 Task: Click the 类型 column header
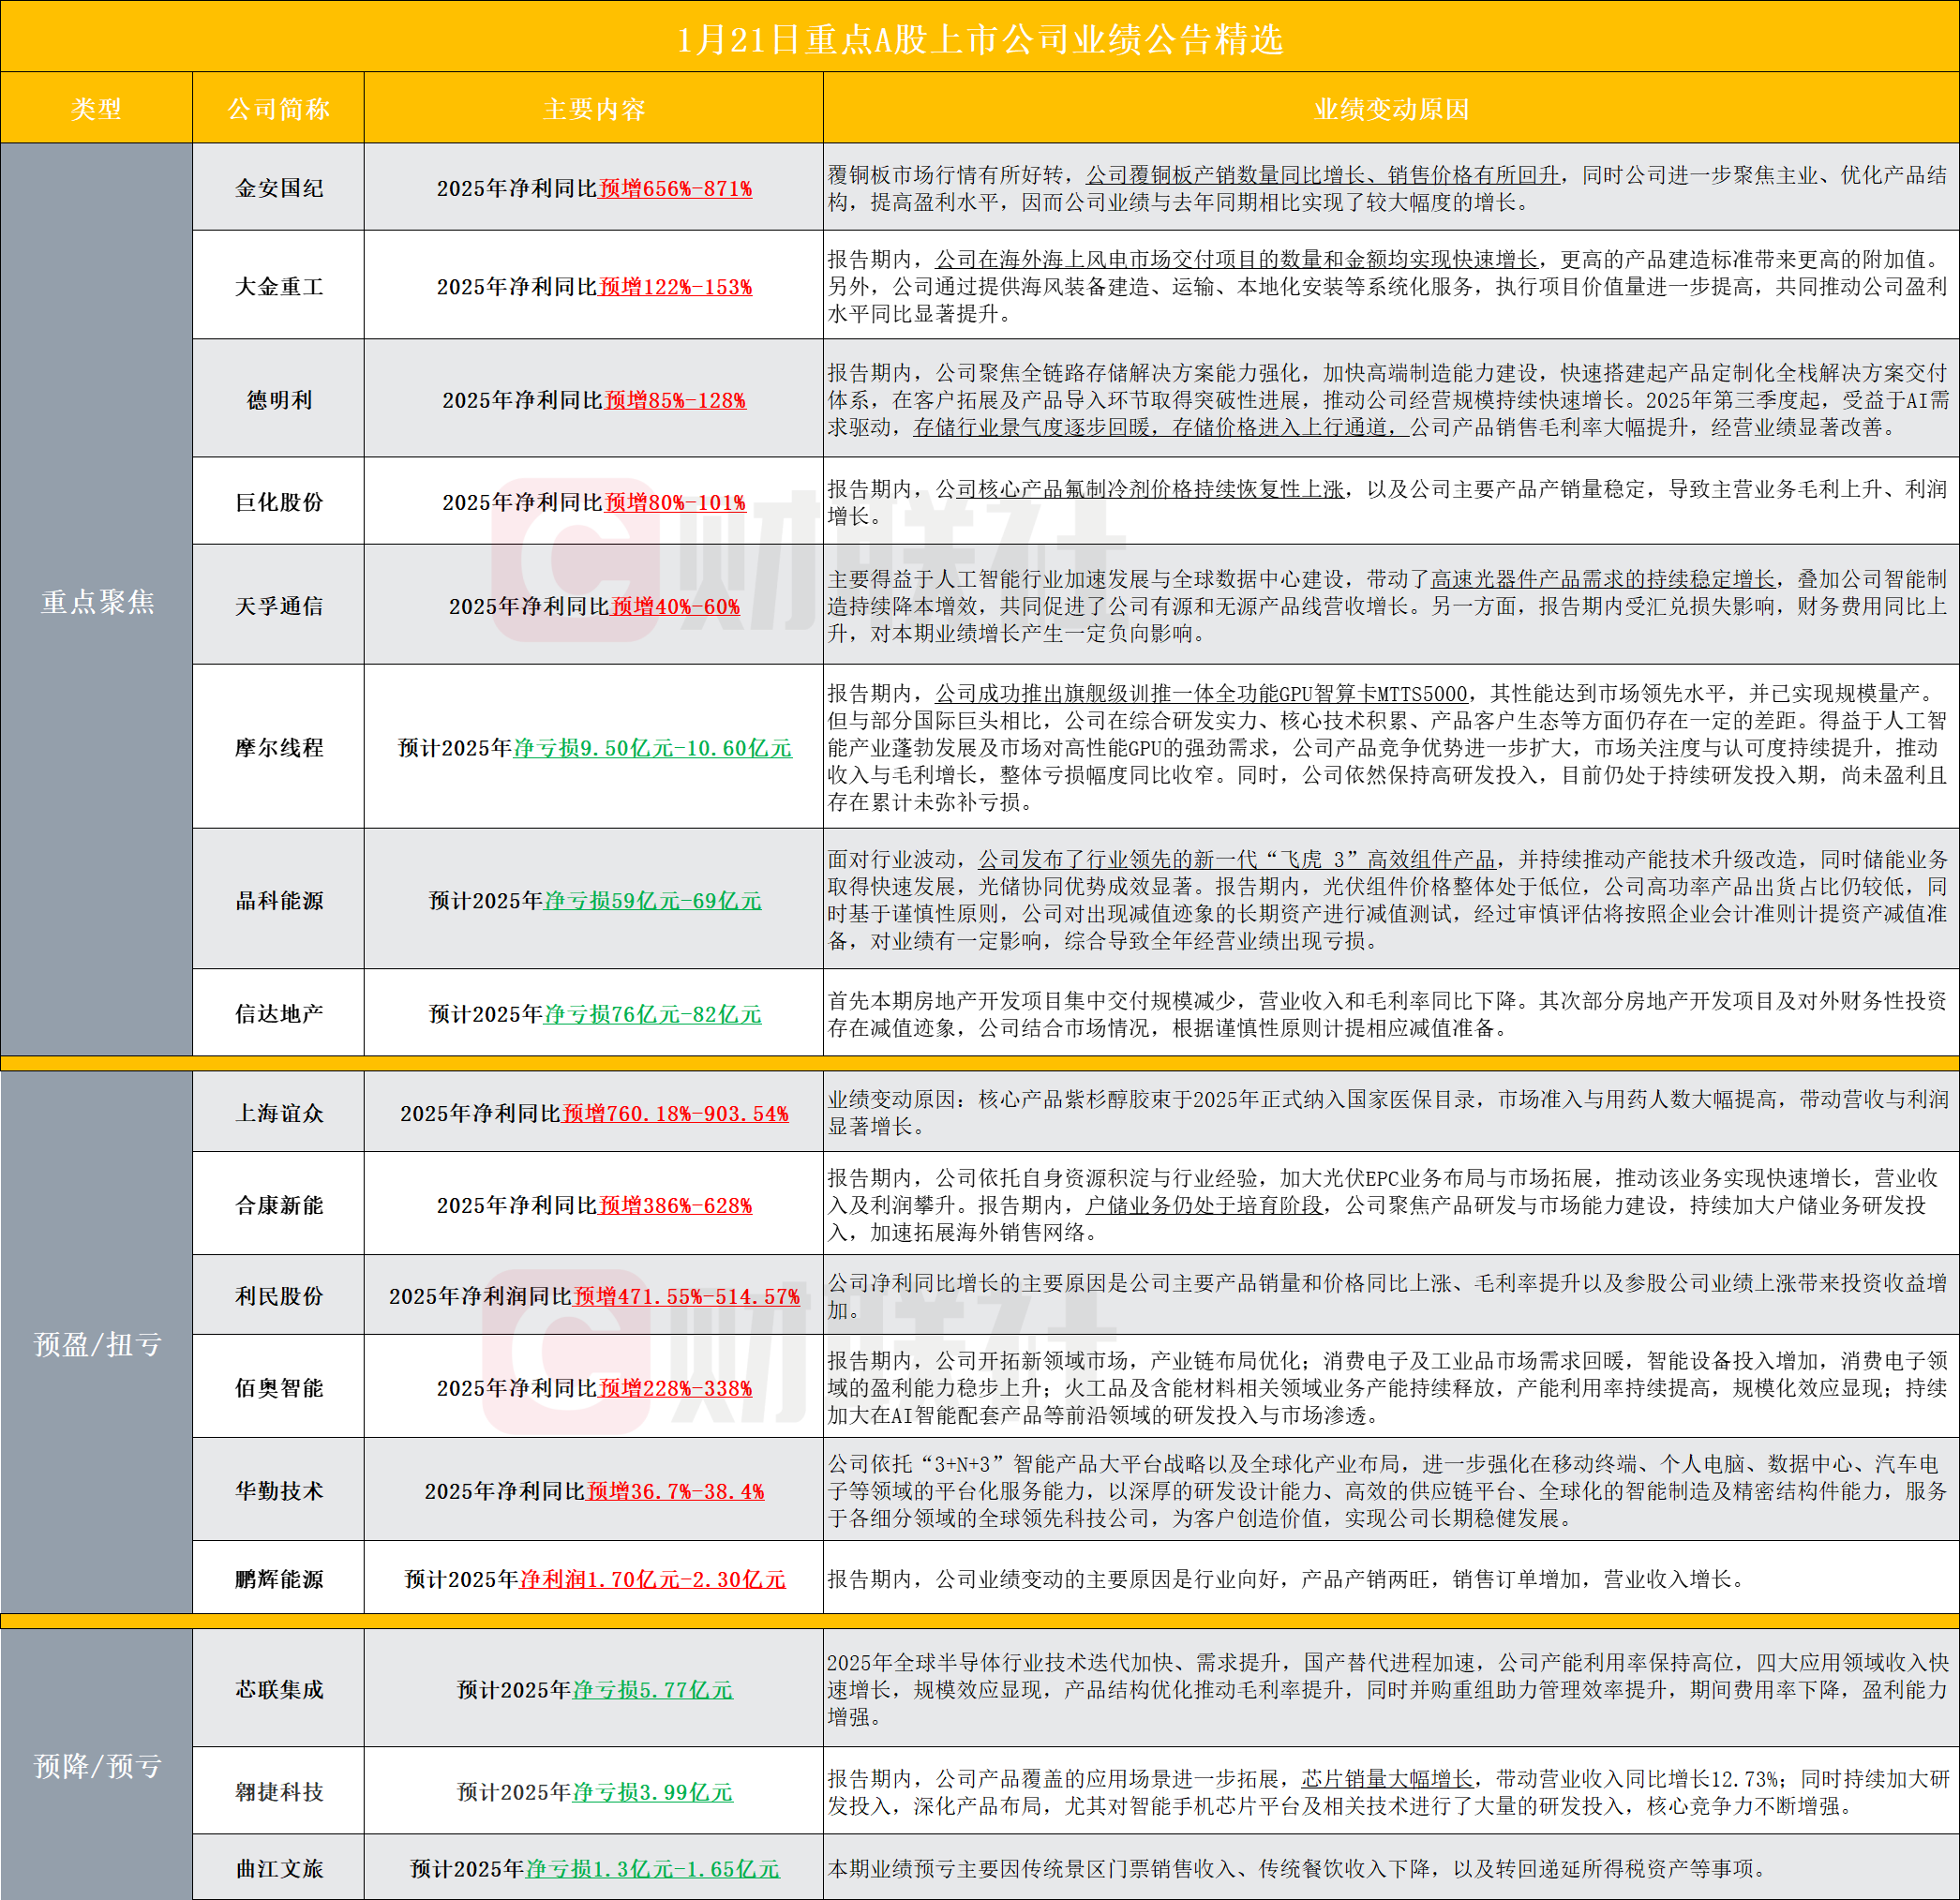[x=96, y=108]
